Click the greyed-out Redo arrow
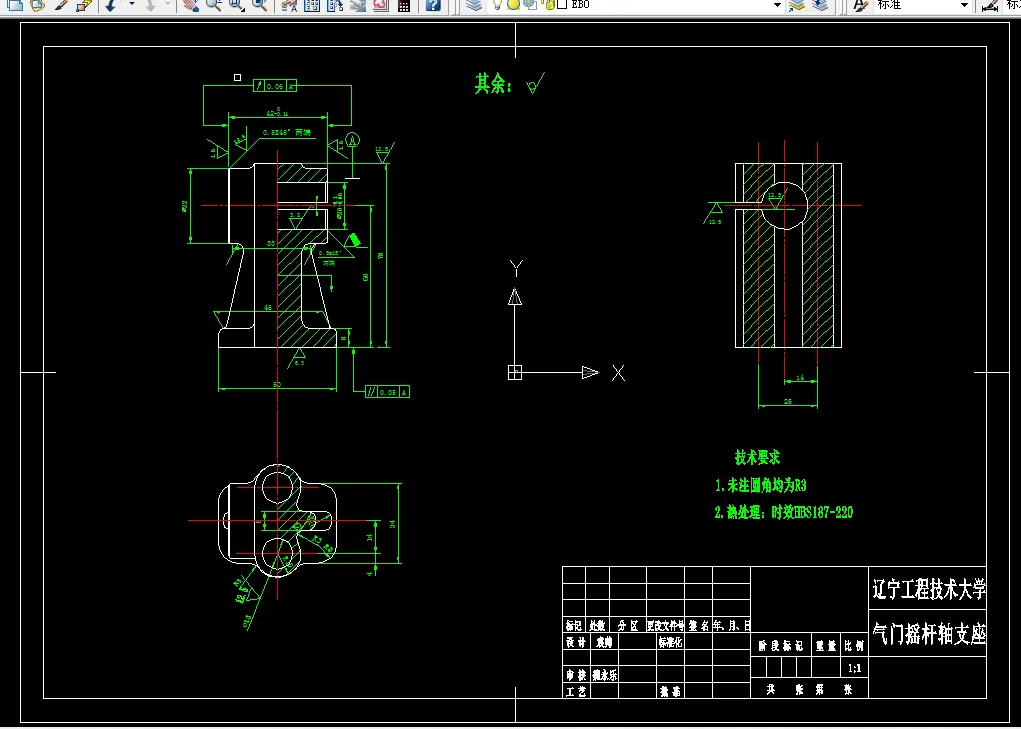The height and width of the screenshot is (729, 1021). click(150, 5)
